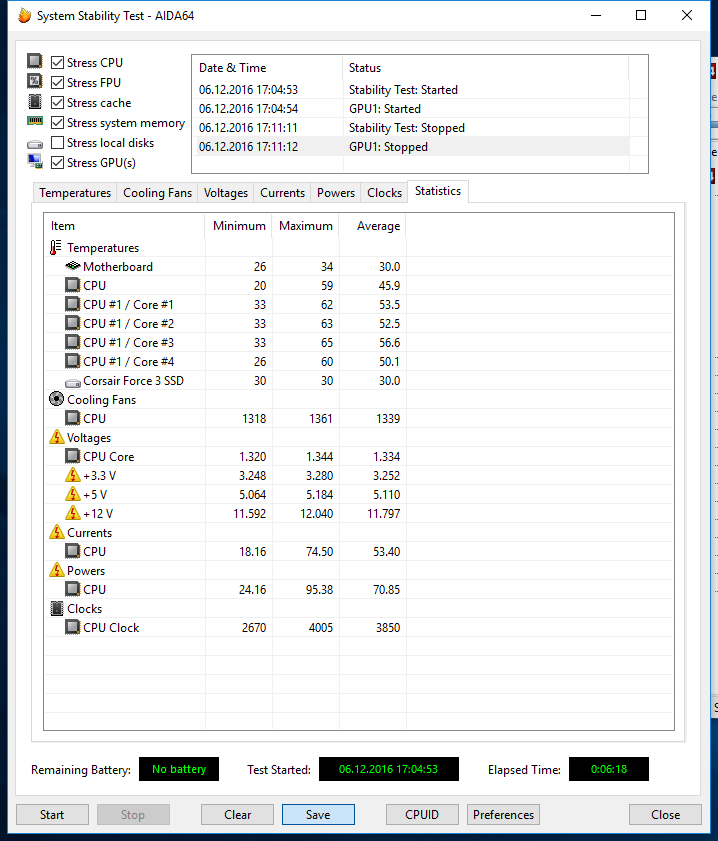The height and width of the screenshot is (841, 718).
Task: Click the Motherboard row icon
Action: [72, 266]
